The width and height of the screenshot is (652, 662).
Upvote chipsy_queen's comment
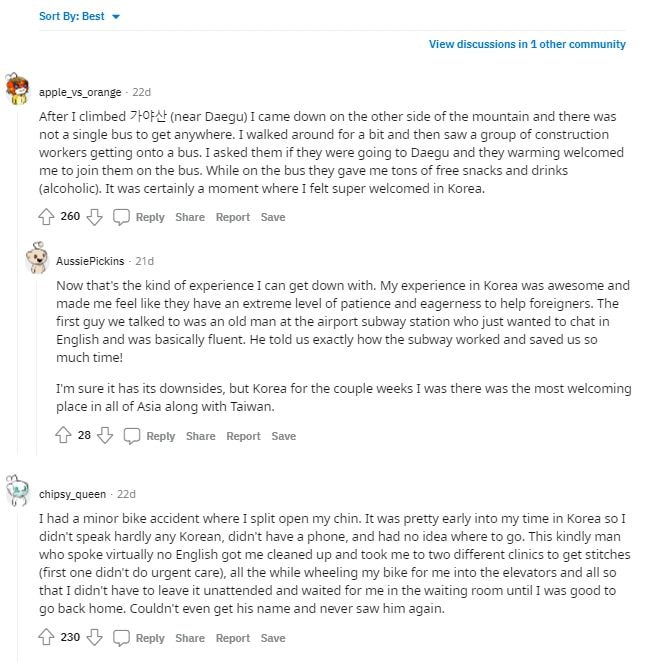(x=45, y=638)
